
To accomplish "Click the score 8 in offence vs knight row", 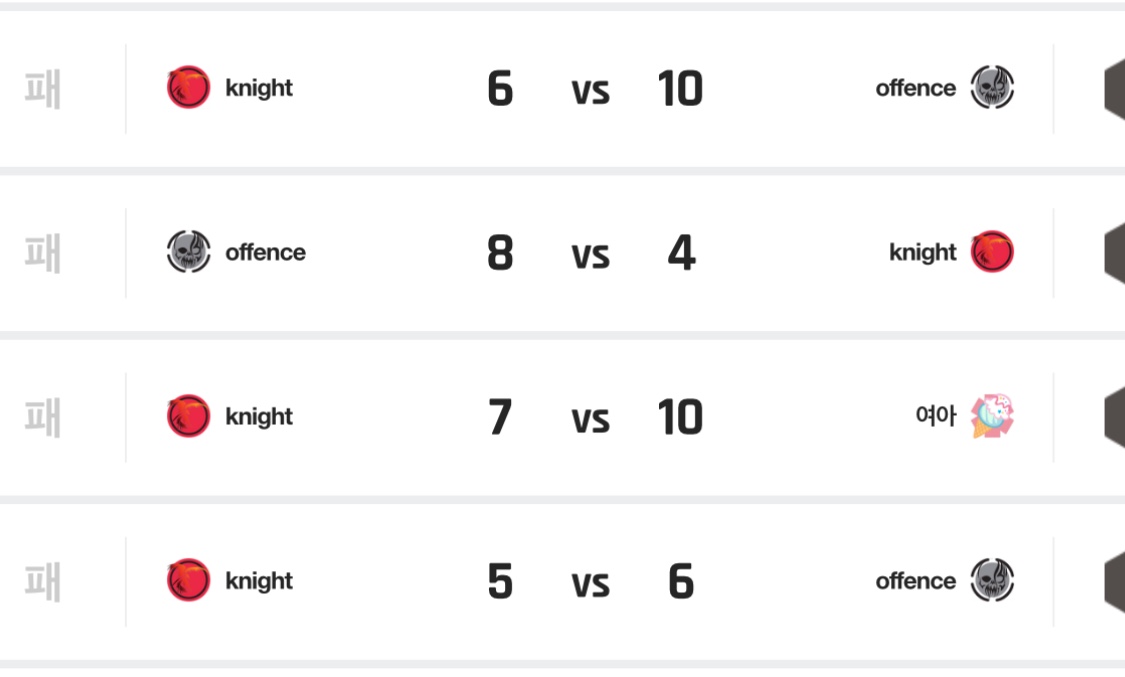I will [x=500, y=253].
